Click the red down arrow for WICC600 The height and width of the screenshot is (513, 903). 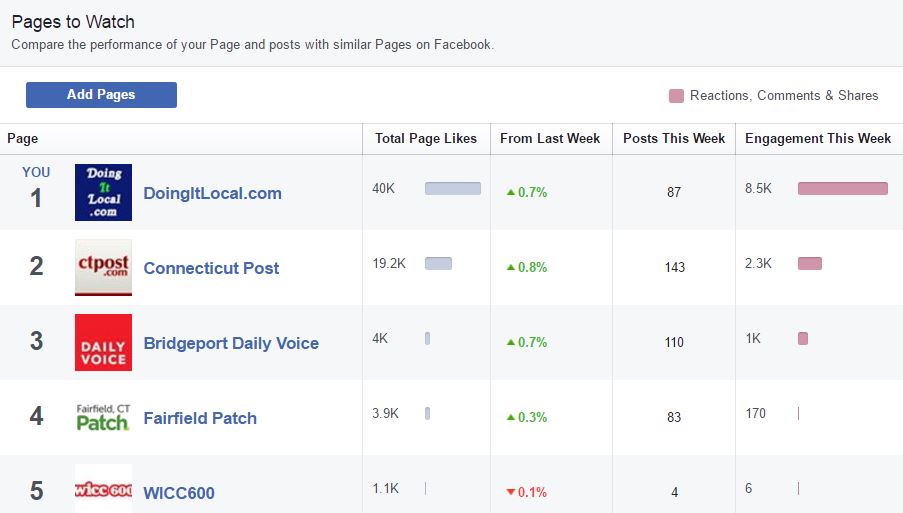point(510,492)
